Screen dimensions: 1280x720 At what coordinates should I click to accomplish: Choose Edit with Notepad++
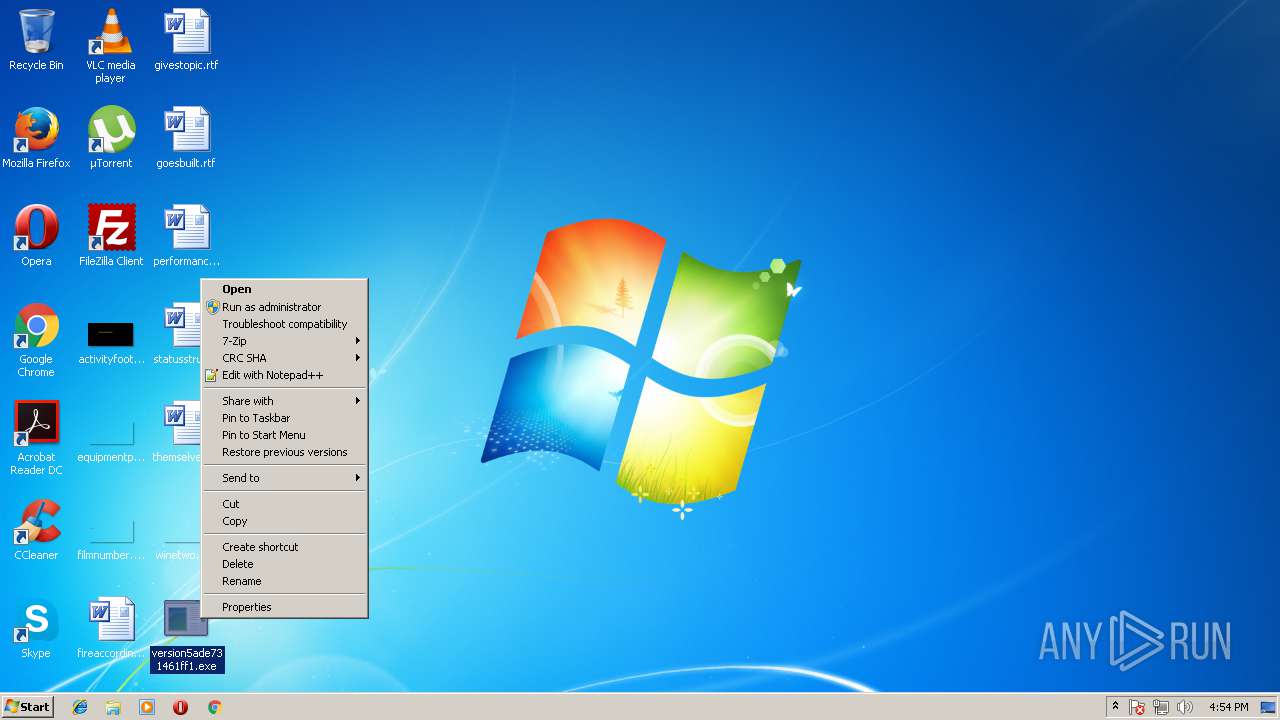(284, 375)
